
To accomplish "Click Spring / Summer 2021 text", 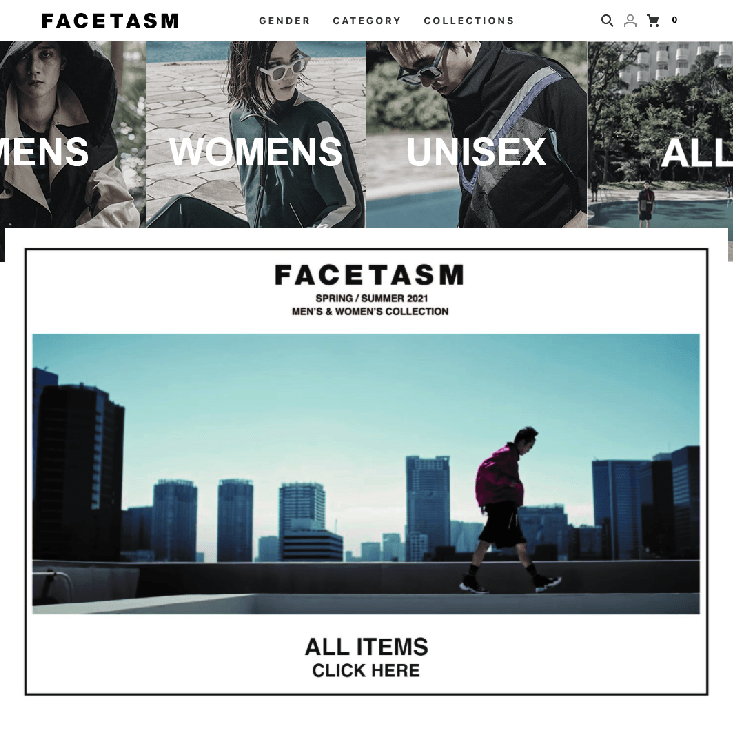I will click(x=372, y=298).
